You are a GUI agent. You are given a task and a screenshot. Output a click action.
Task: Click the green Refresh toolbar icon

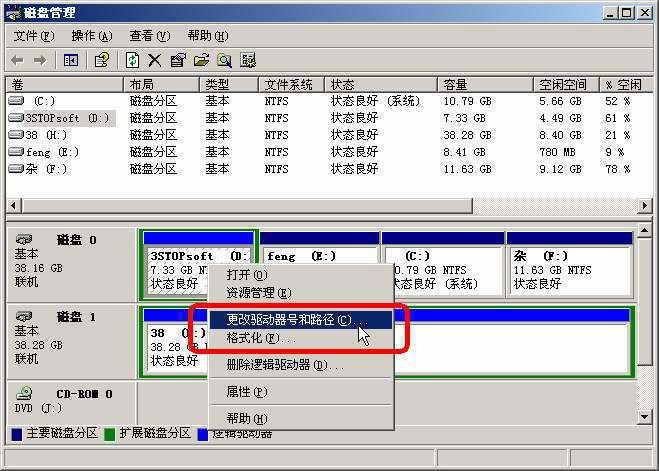click(133, 60)
